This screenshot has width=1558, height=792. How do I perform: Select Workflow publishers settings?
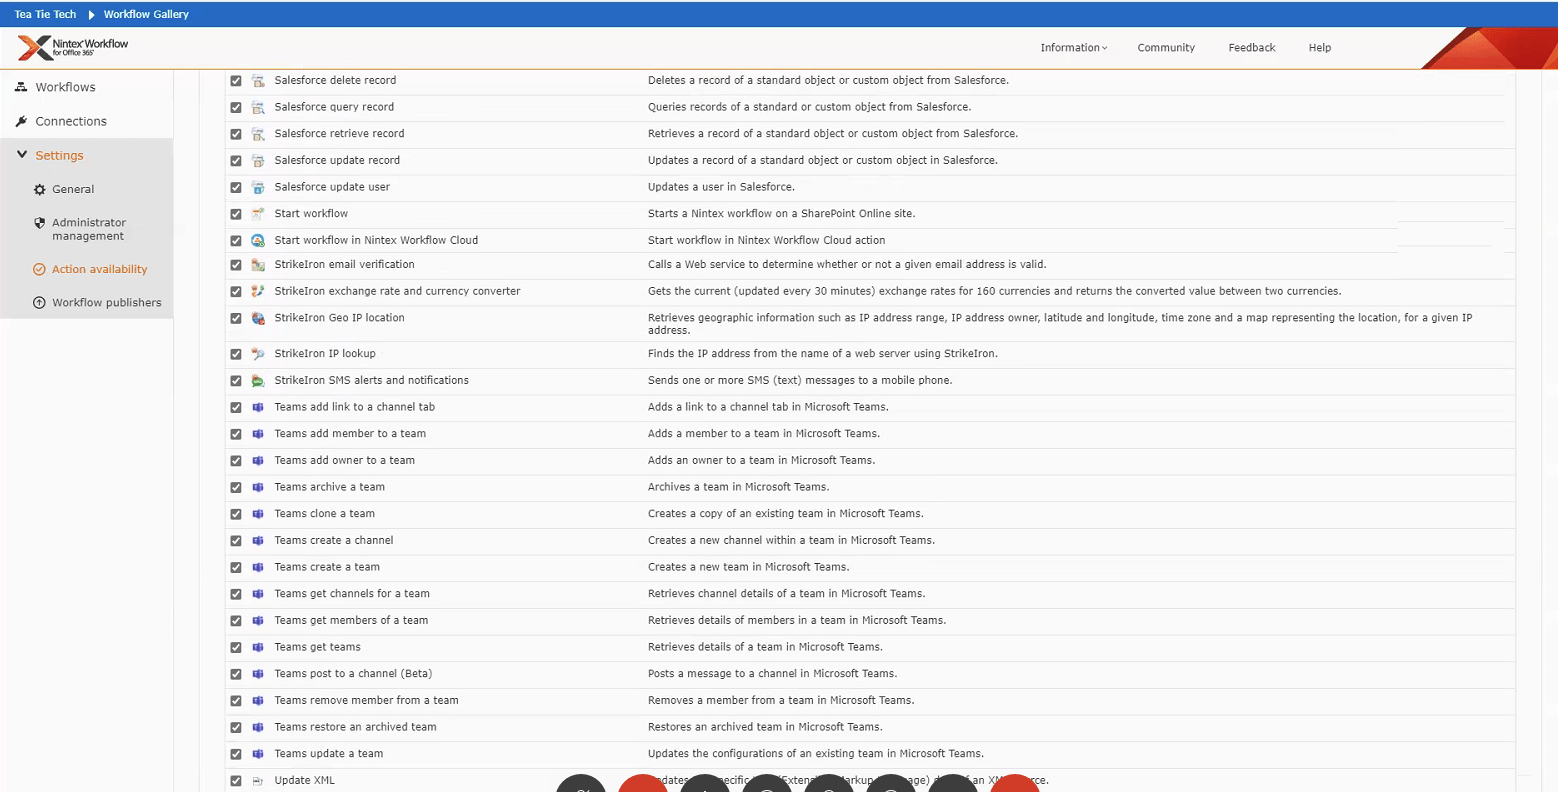pyautogui.click(x=106, y=302)
